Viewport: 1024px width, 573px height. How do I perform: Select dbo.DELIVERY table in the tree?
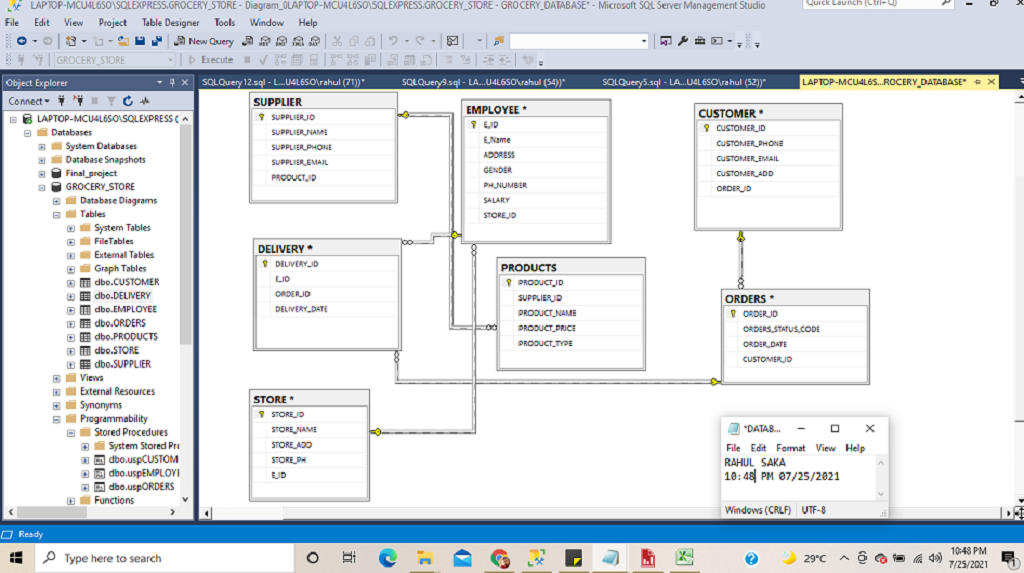tap(122, 296)
